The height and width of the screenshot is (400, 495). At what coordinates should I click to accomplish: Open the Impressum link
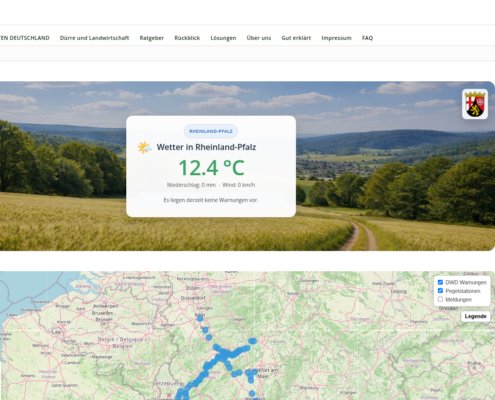[x=336, y=38]
